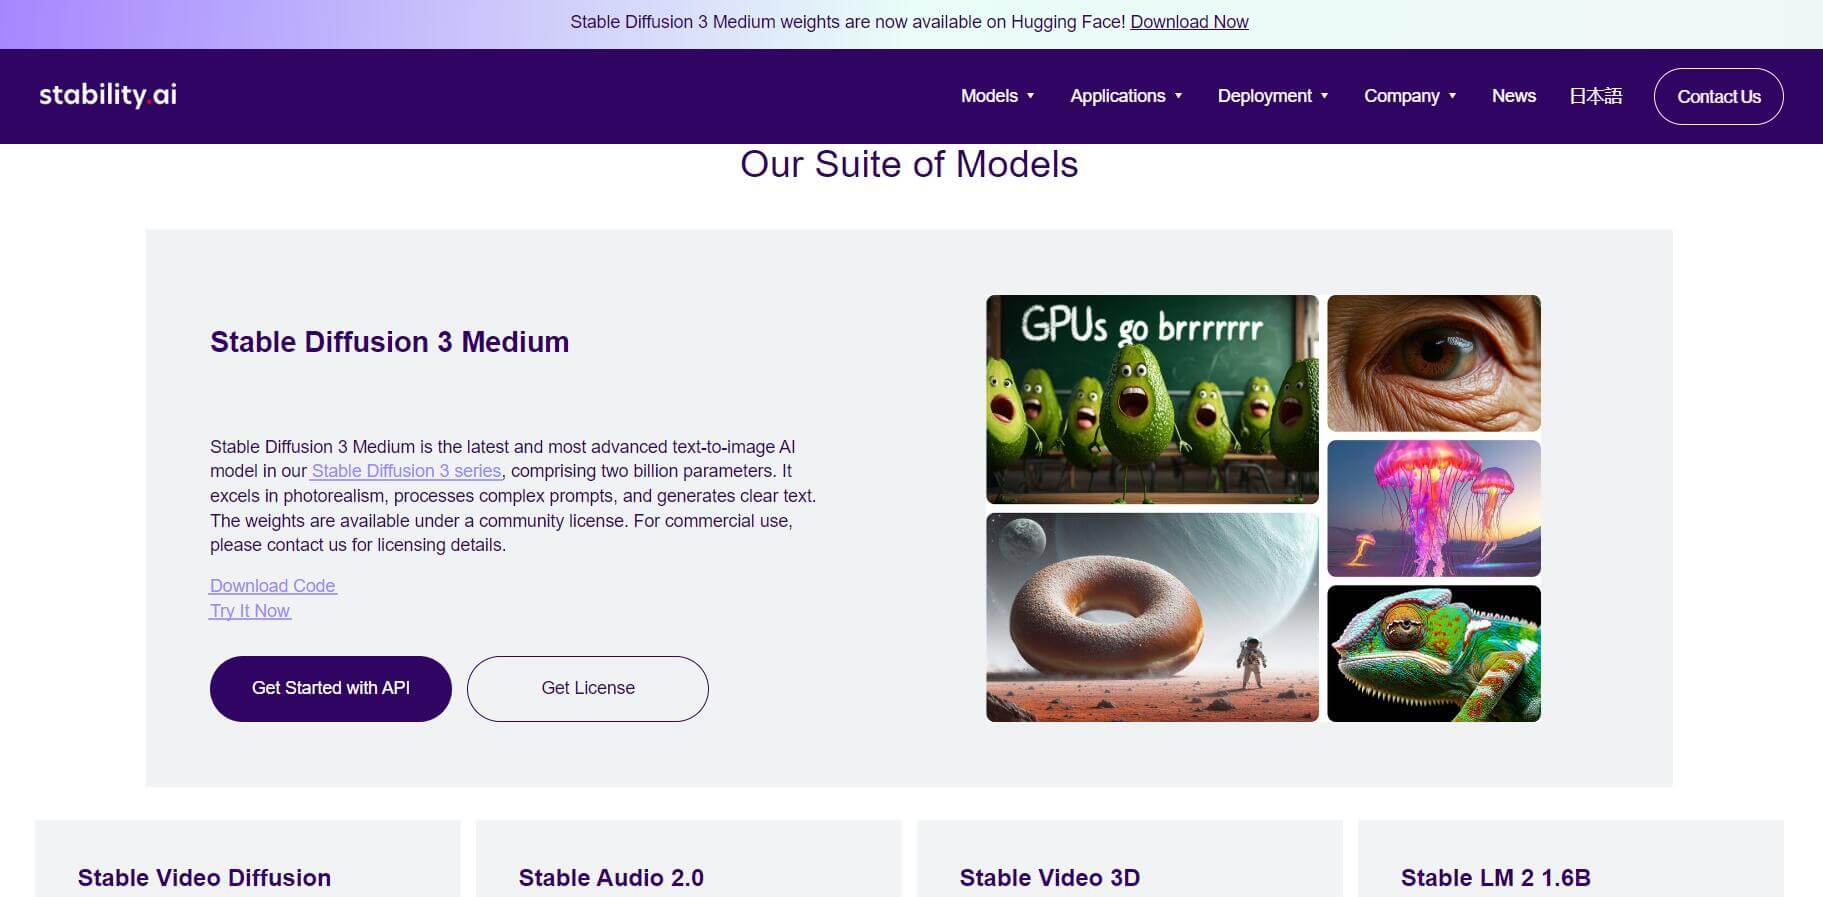Open the screaming avocados image

tap(1152, 399)
